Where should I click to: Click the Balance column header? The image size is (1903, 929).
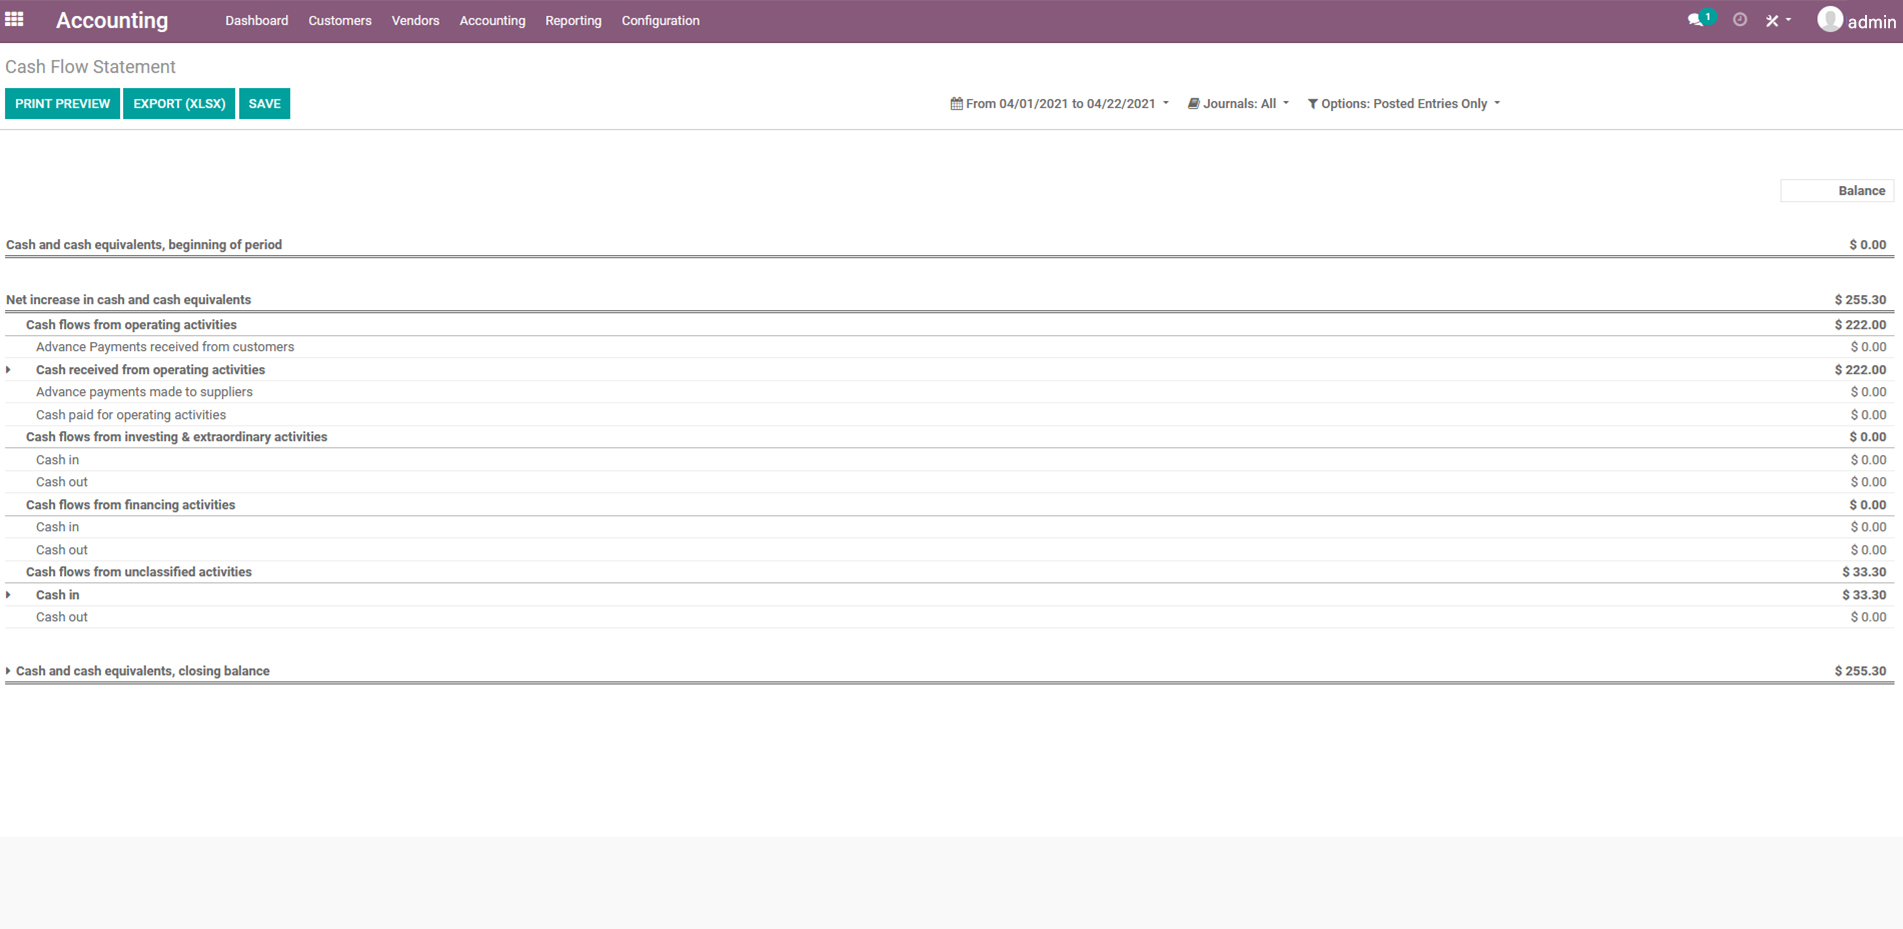1860,191
